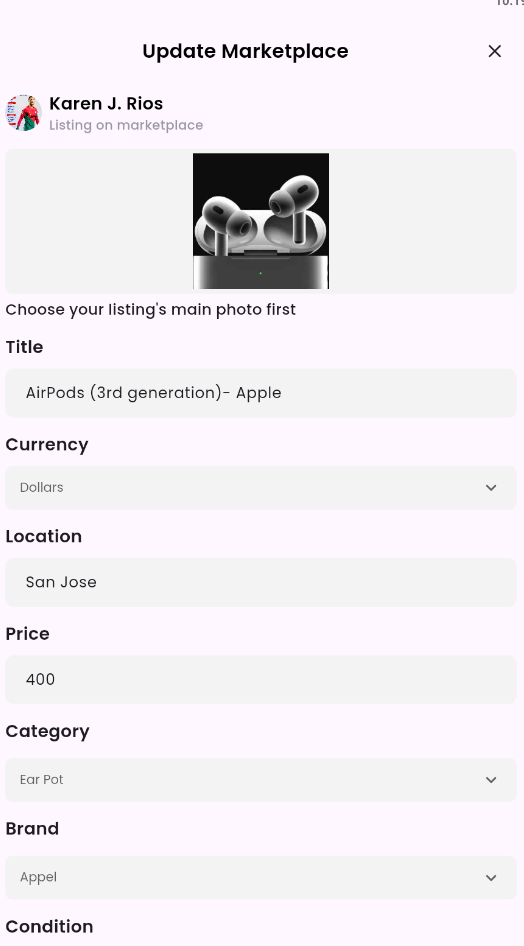Open the Category dropdown showing Ear Pot
The image size is (524, 946).
tap(261, 779)
